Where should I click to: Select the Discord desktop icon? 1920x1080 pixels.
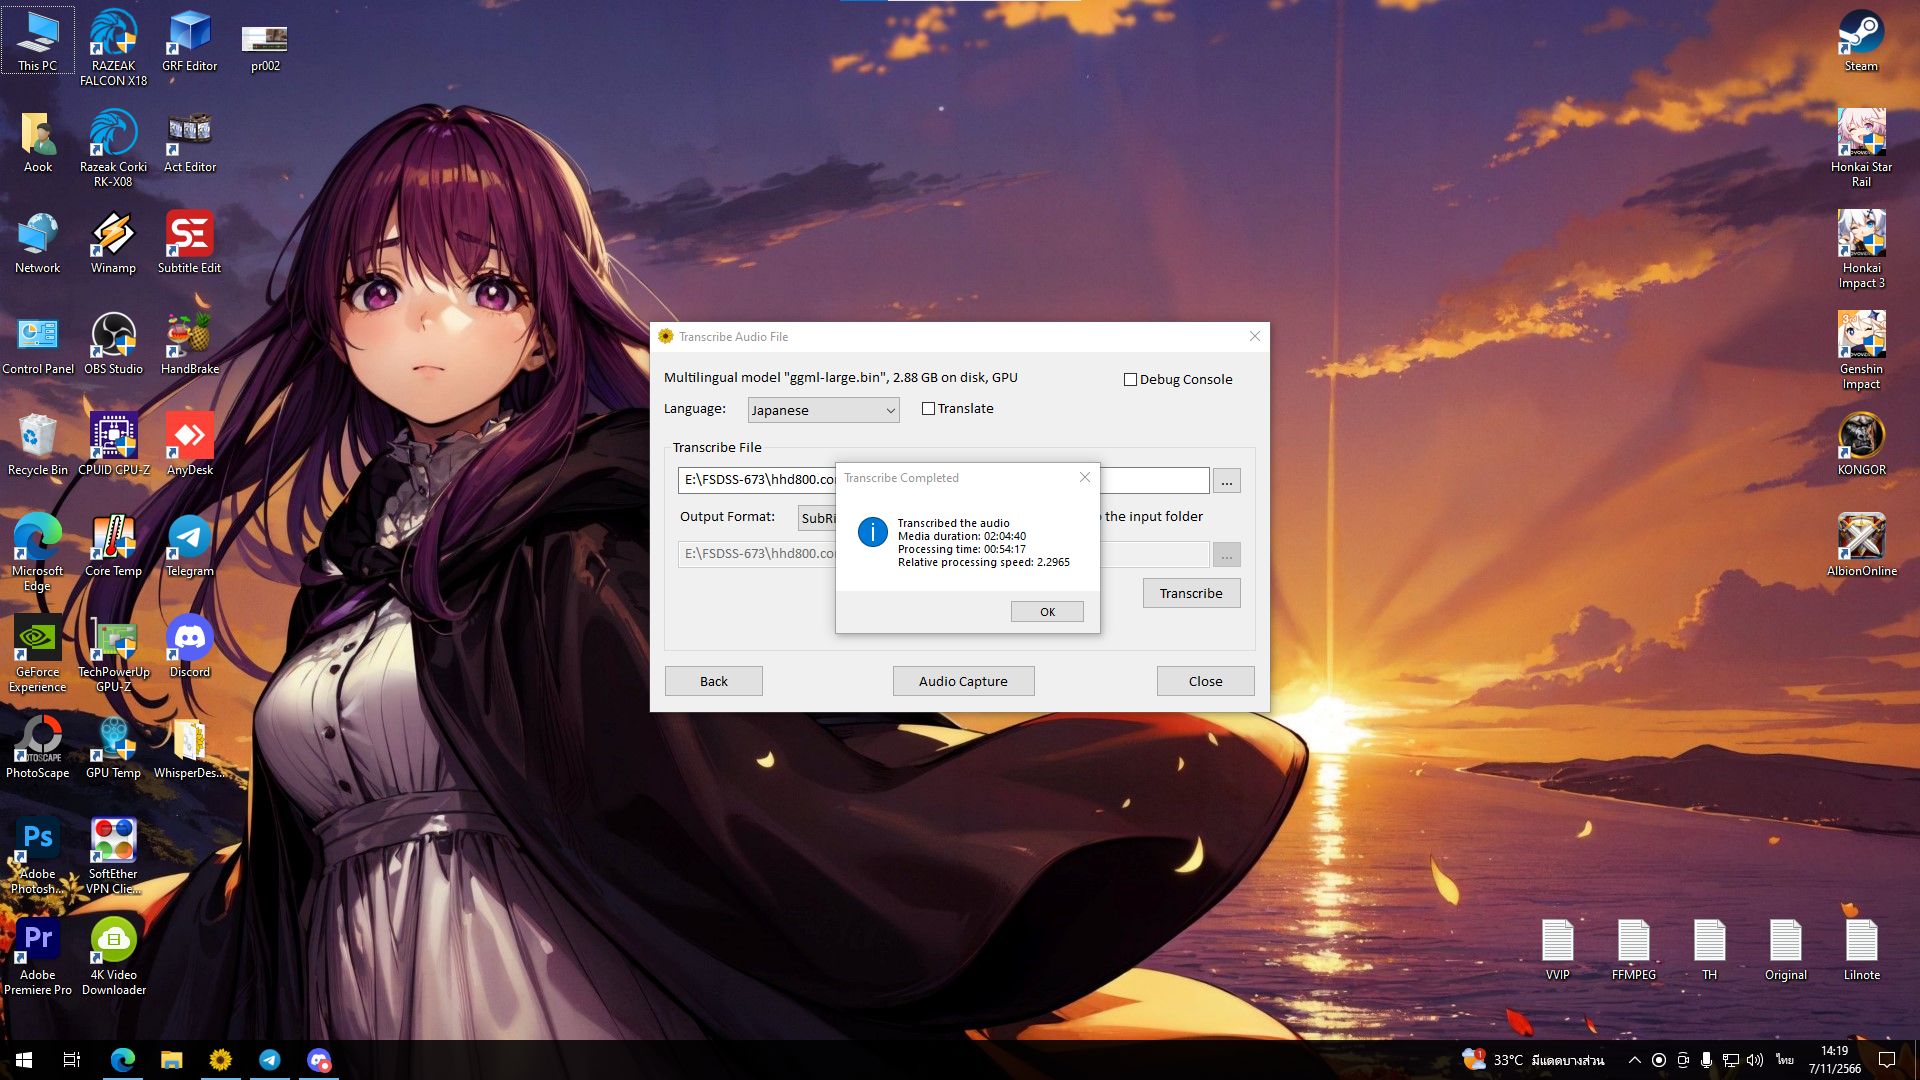click(x=189, y=647)
